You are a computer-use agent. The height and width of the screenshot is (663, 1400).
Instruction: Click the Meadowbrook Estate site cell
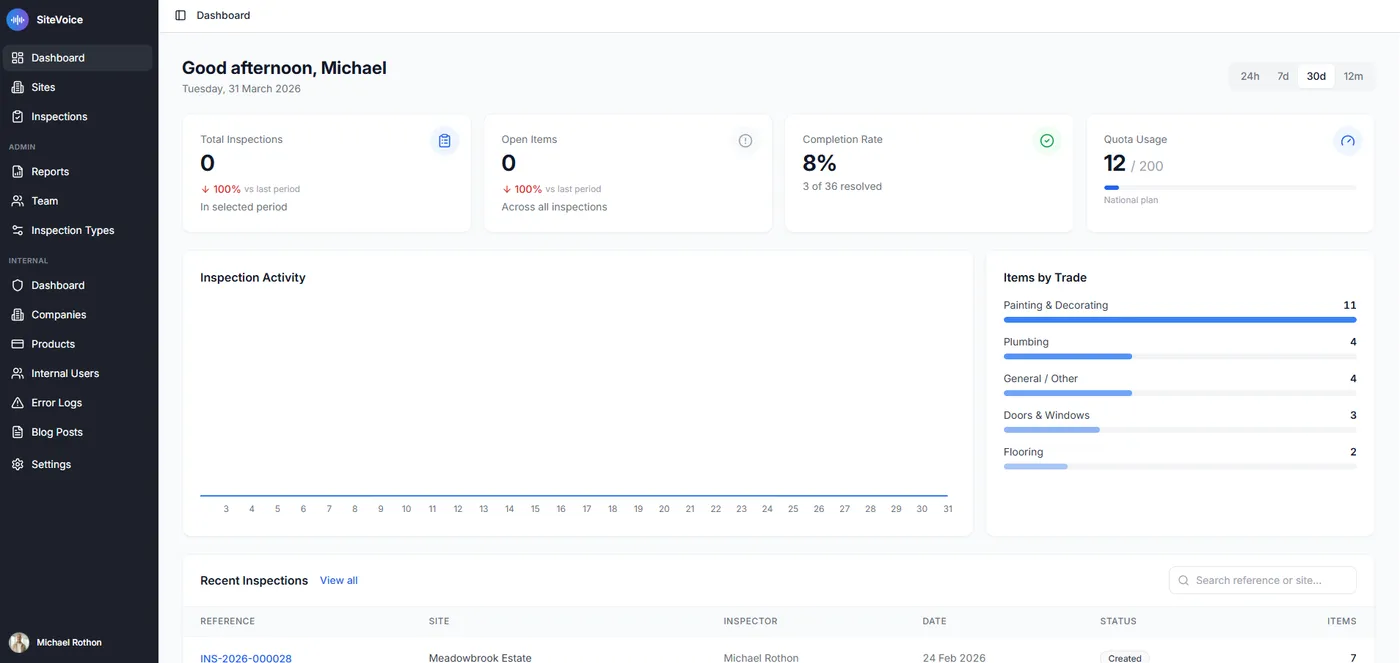click(x=480, y=658)
